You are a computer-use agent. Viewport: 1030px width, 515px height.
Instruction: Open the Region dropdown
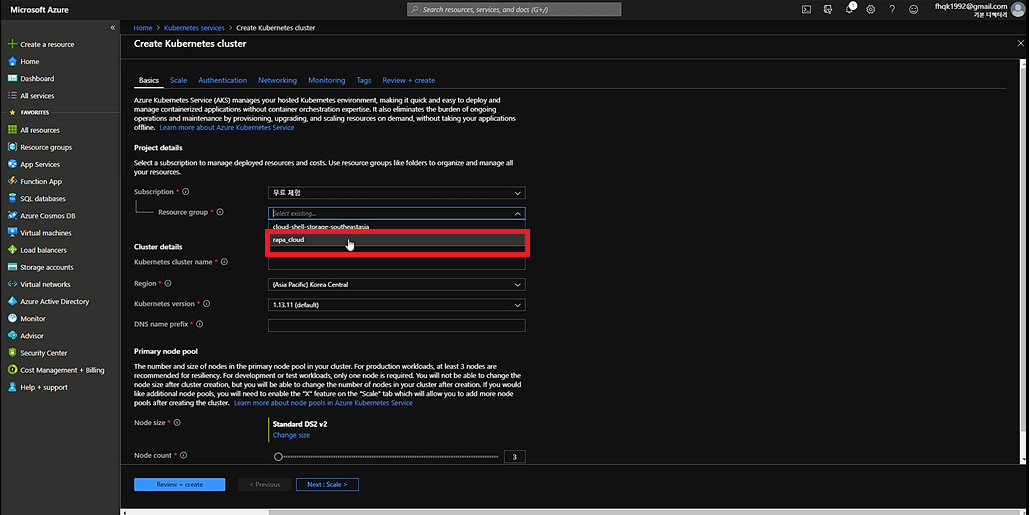coord(397,284)
